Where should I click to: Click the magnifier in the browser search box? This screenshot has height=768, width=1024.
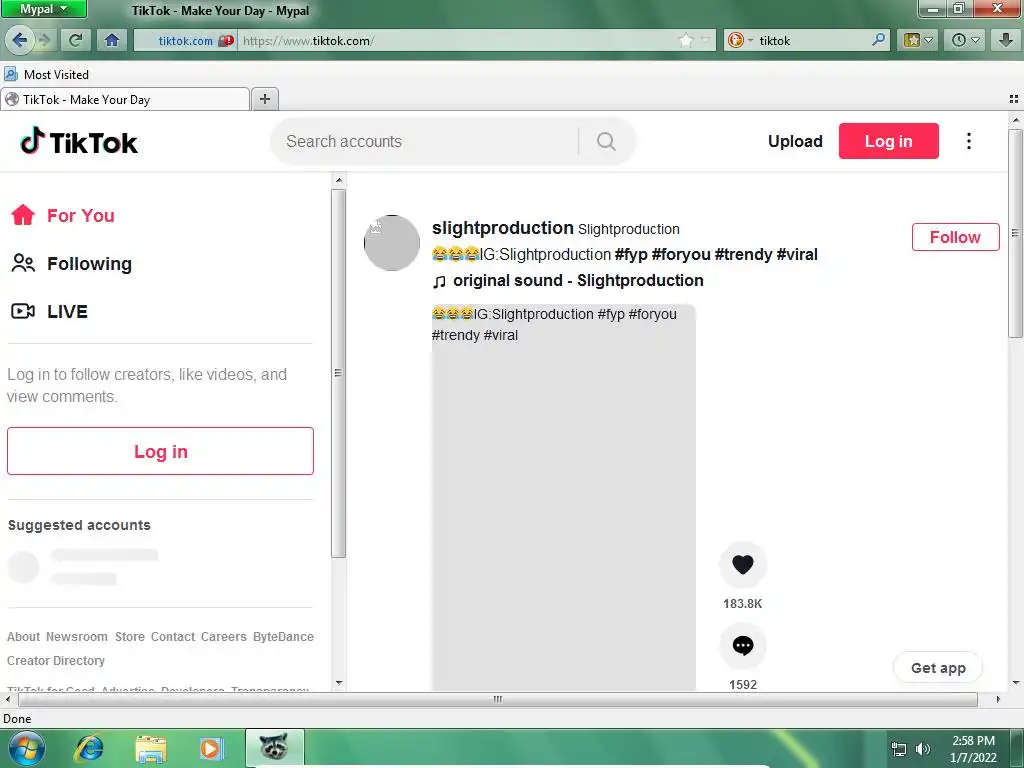[x=878, y=40]
